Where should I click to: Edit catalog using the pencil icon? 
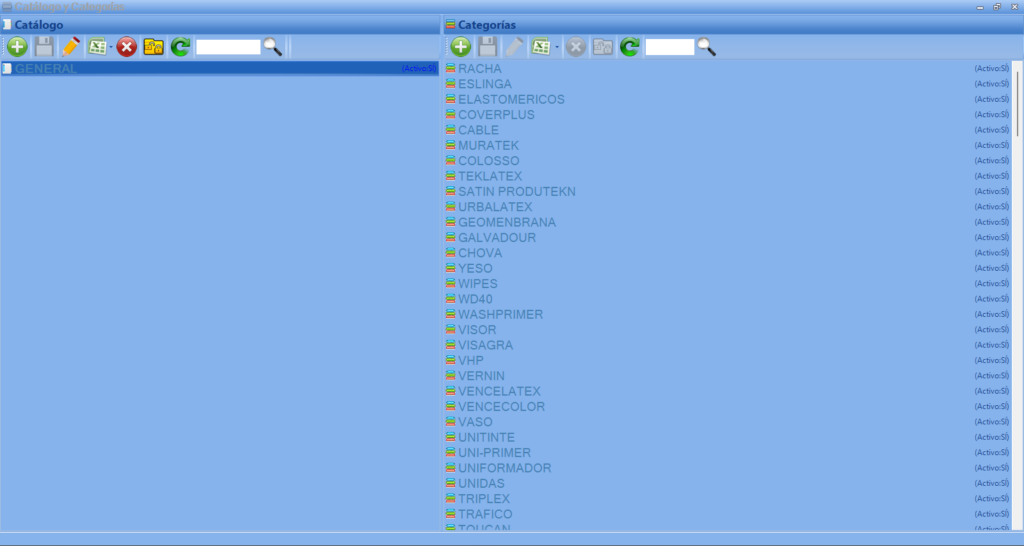(x=71, y=47)
